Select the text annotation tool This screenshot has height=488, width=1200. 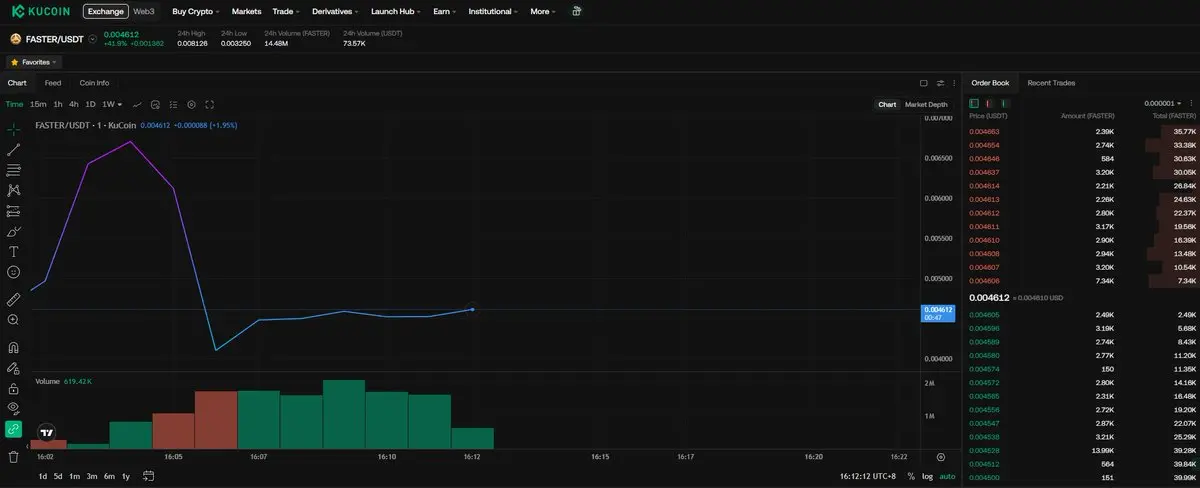14,252
